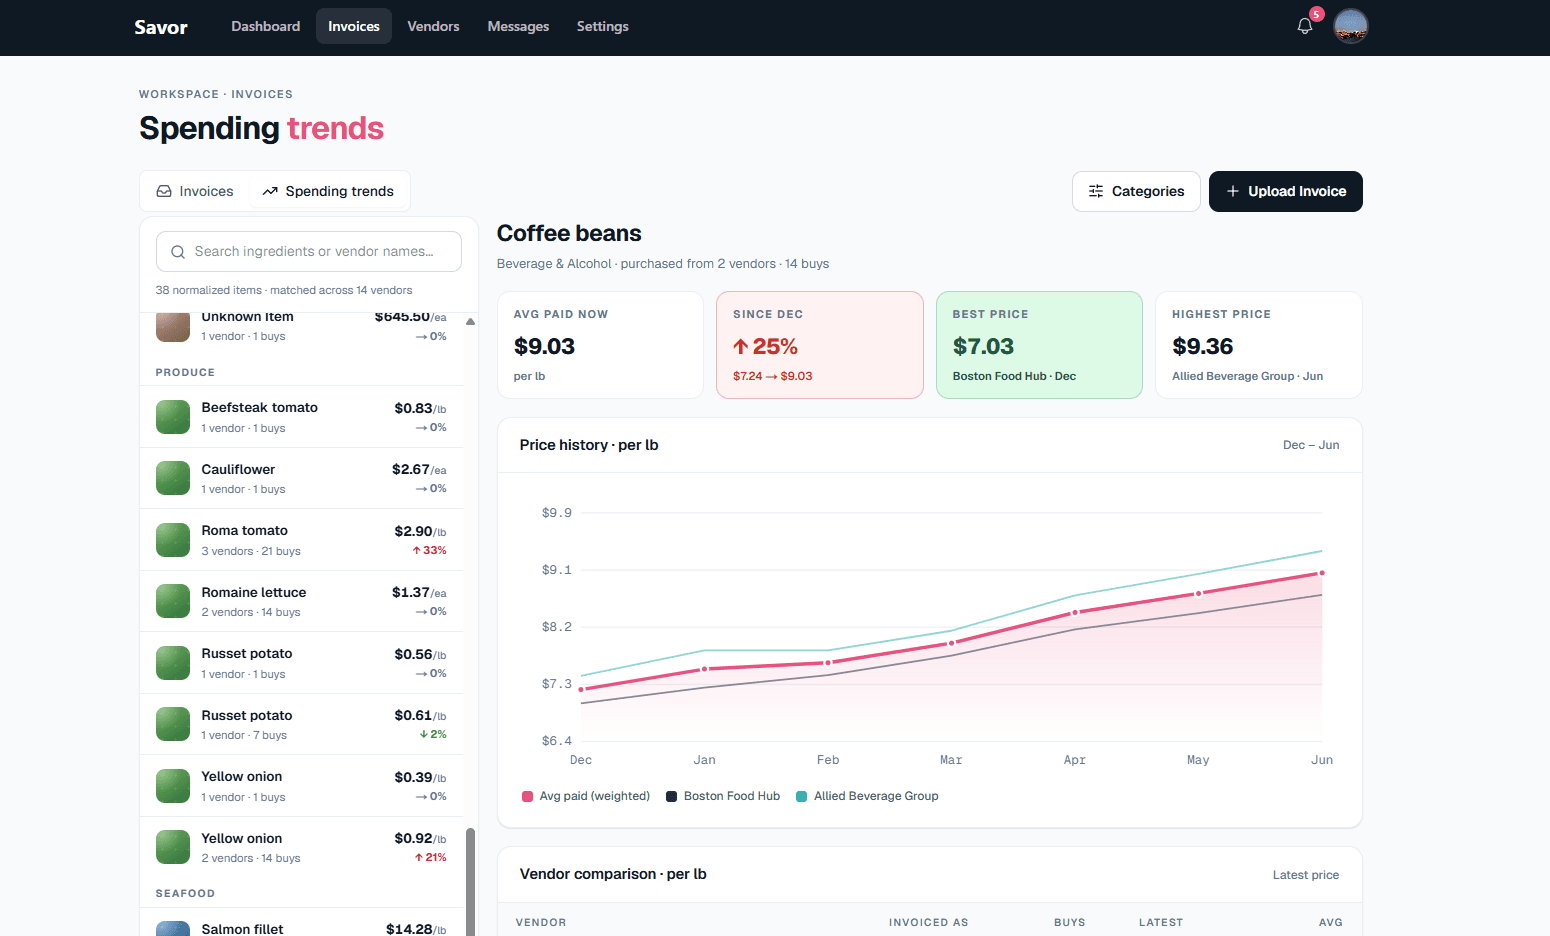
Task: Click the VENDOR column header
Action: pyautogui.click(x=541, y=923)
